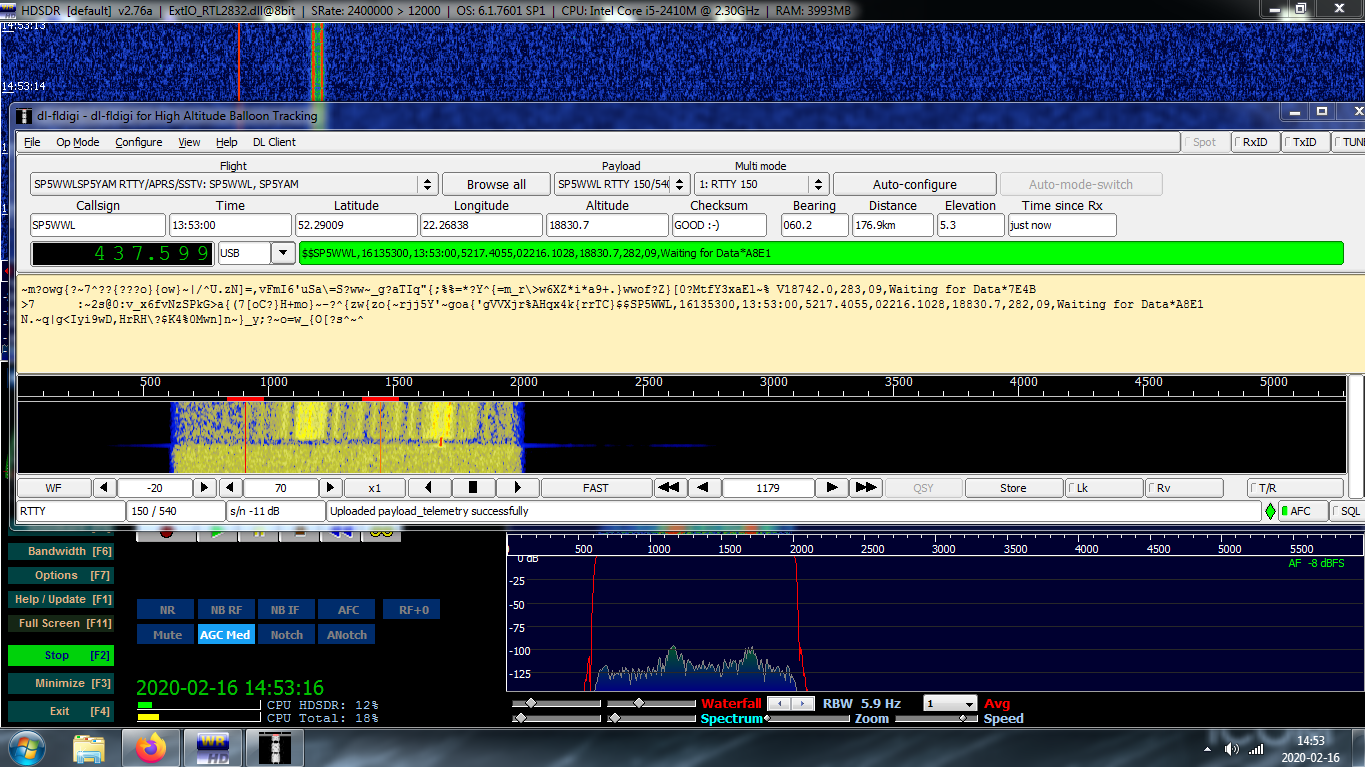The image size is (1365, 767).
Task: Click the Browse all button
Action: (x=496, y=184)
